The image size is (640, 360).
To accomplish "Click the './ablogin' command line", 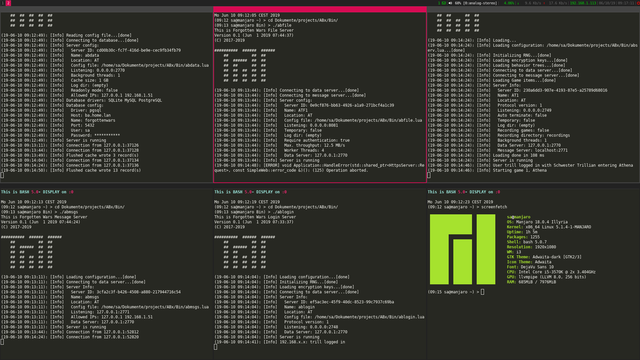I will (254, 212).
